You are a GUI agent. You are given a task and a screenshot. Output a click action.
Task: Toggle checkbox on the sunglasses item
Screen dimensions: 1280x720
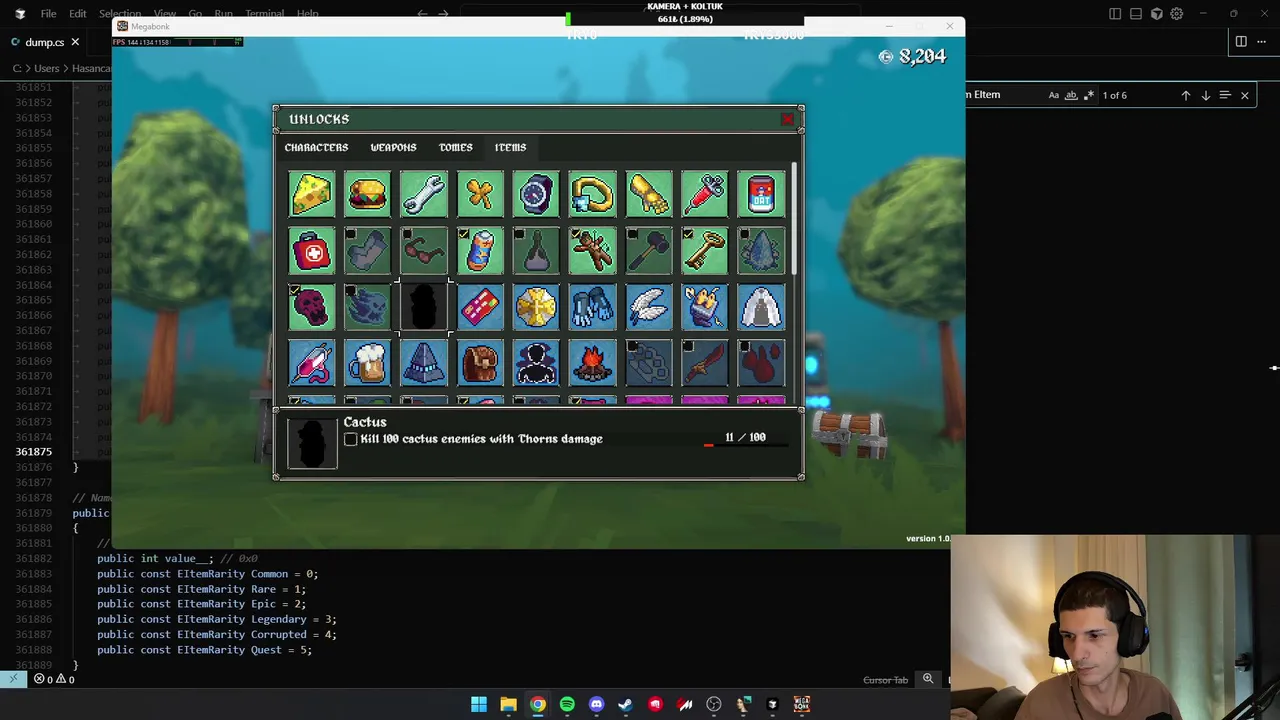407,234
